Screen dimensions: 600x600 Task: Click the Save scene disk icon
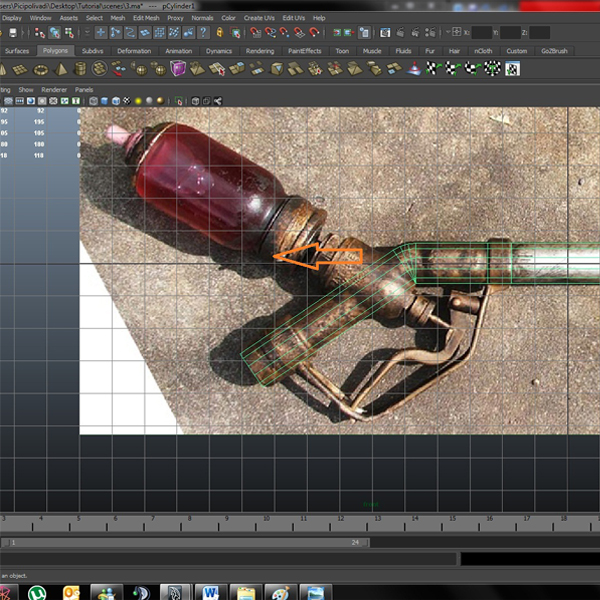[x=13, y=33]
